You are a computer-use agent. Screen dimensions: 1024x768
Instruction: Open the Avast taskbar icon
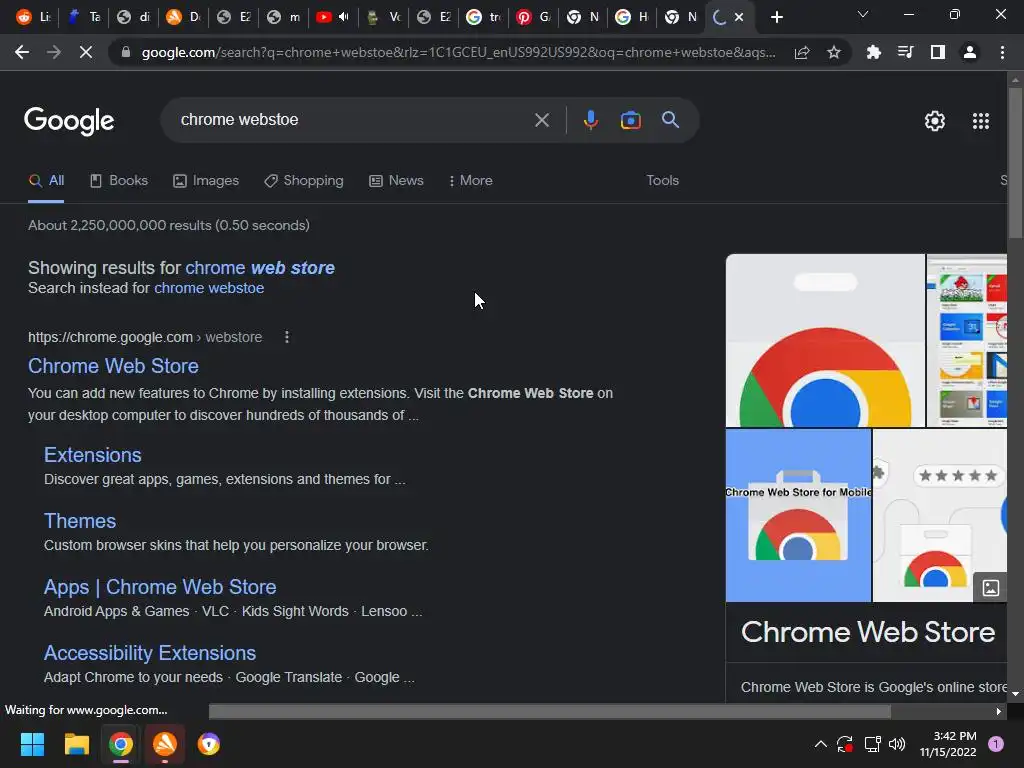(x=165, y=744)
